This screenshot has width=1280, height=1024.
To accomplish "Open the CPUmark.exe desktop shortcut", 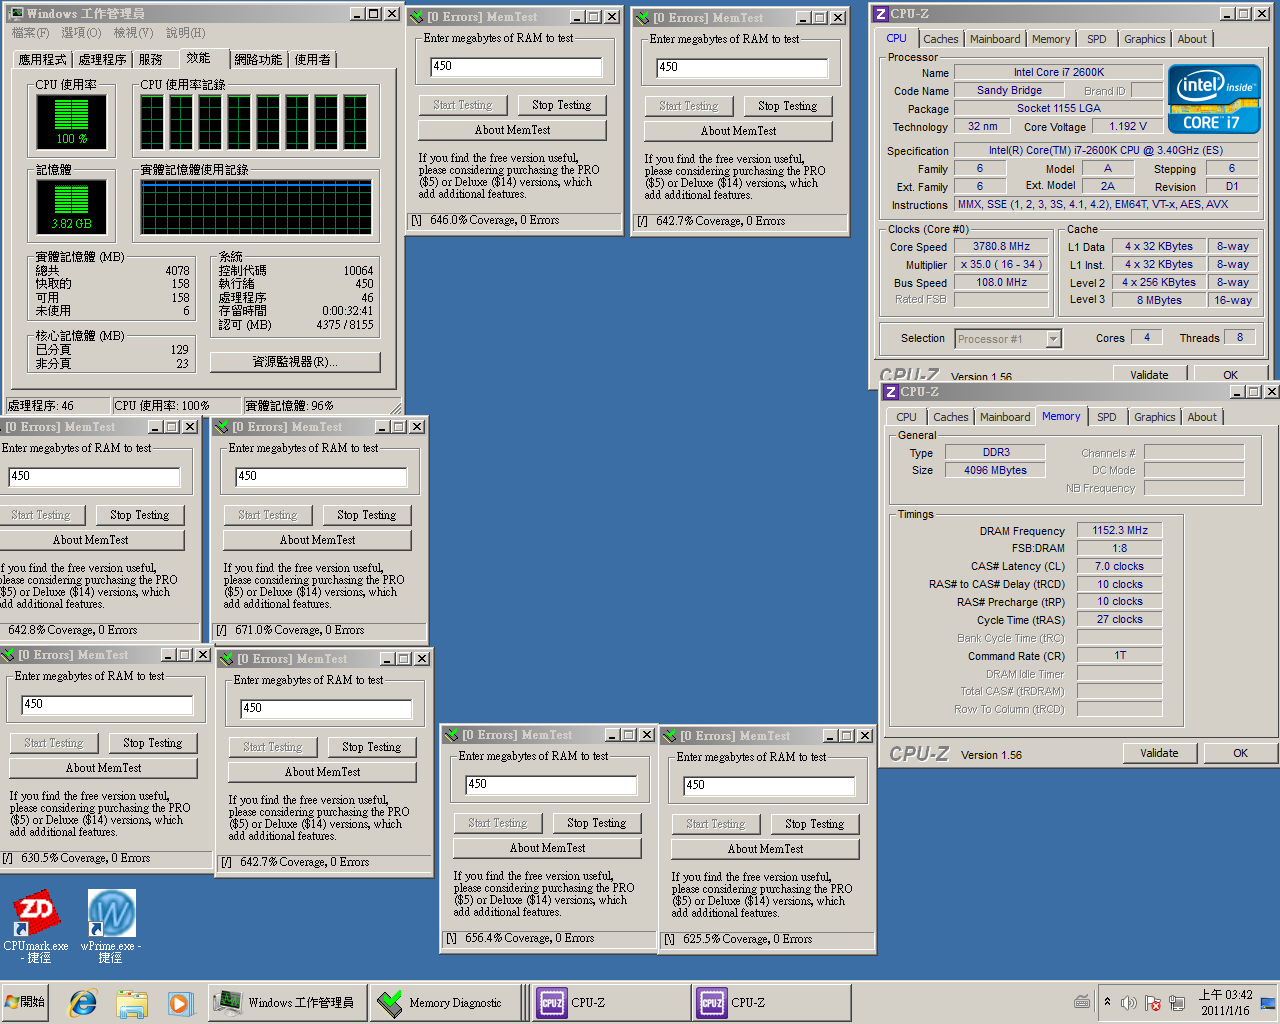I will 36,927.
